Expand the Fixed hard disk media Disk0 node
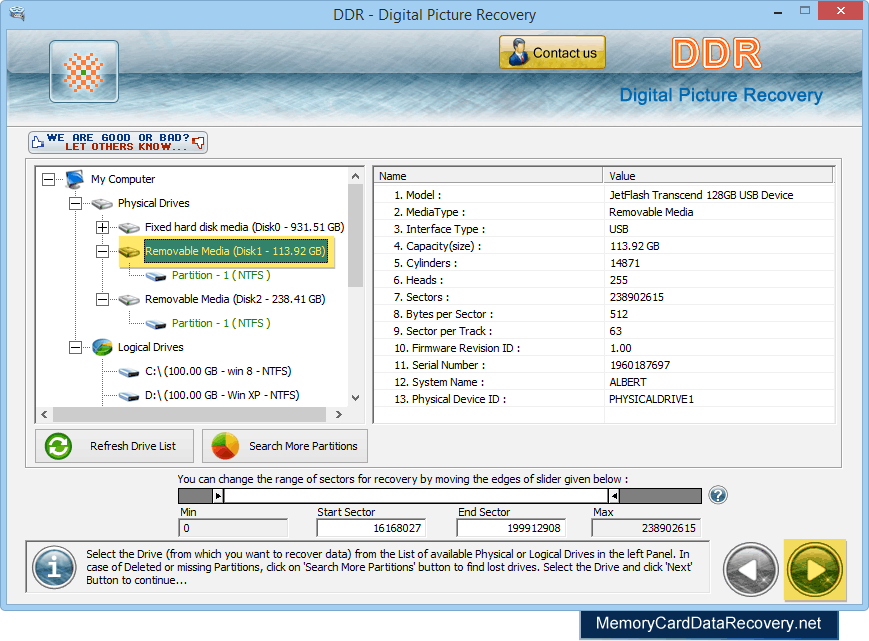Screen dimensions: 869x641 click(102, 227)
